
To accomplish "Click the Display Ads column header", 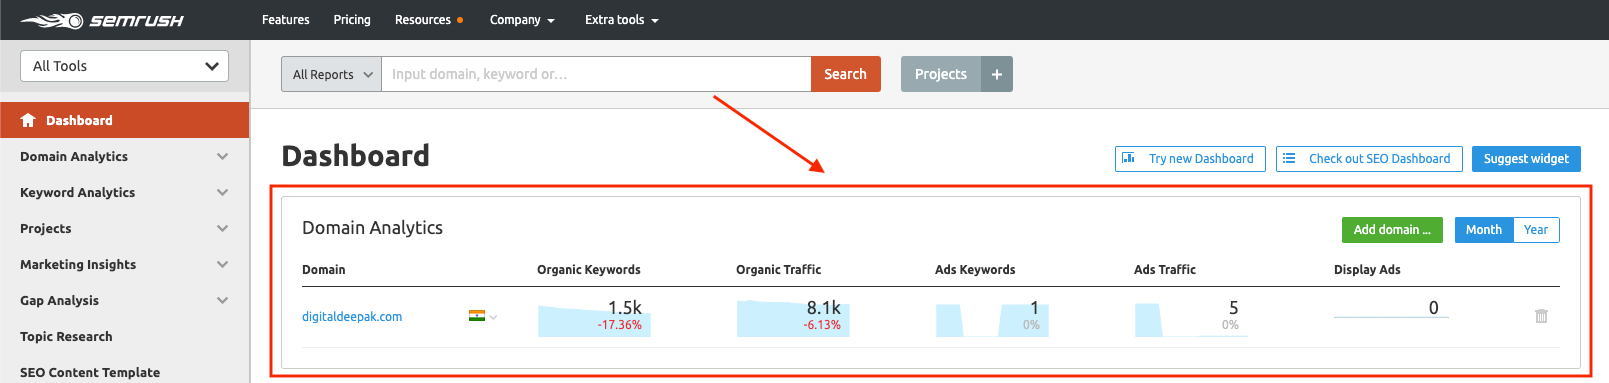I will point(1367,270).
